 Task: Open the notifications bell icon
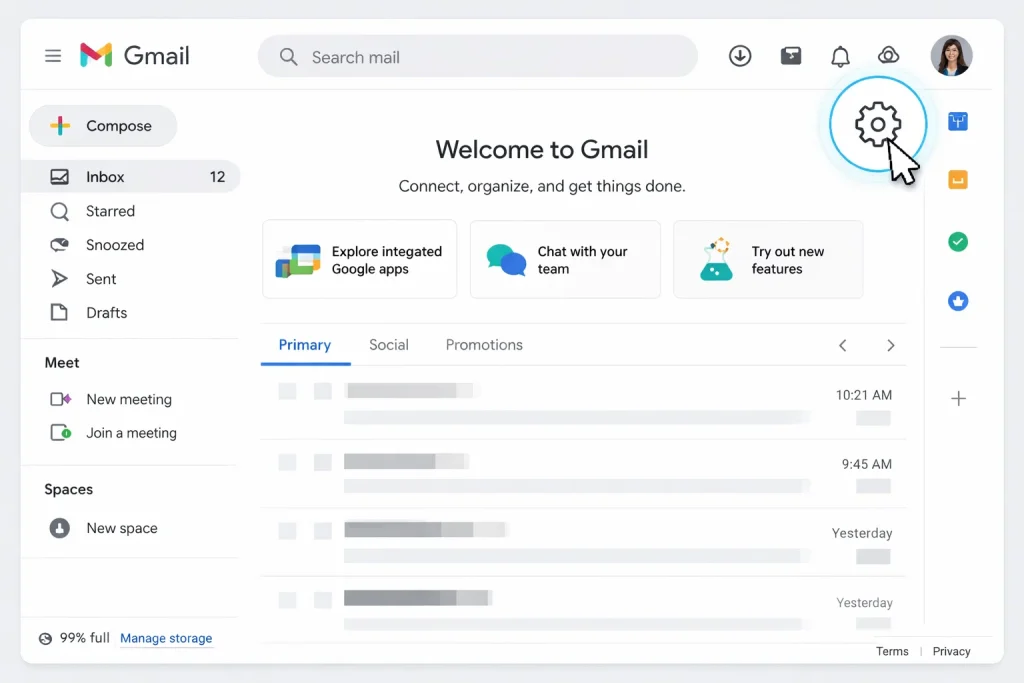coord(840,56)
